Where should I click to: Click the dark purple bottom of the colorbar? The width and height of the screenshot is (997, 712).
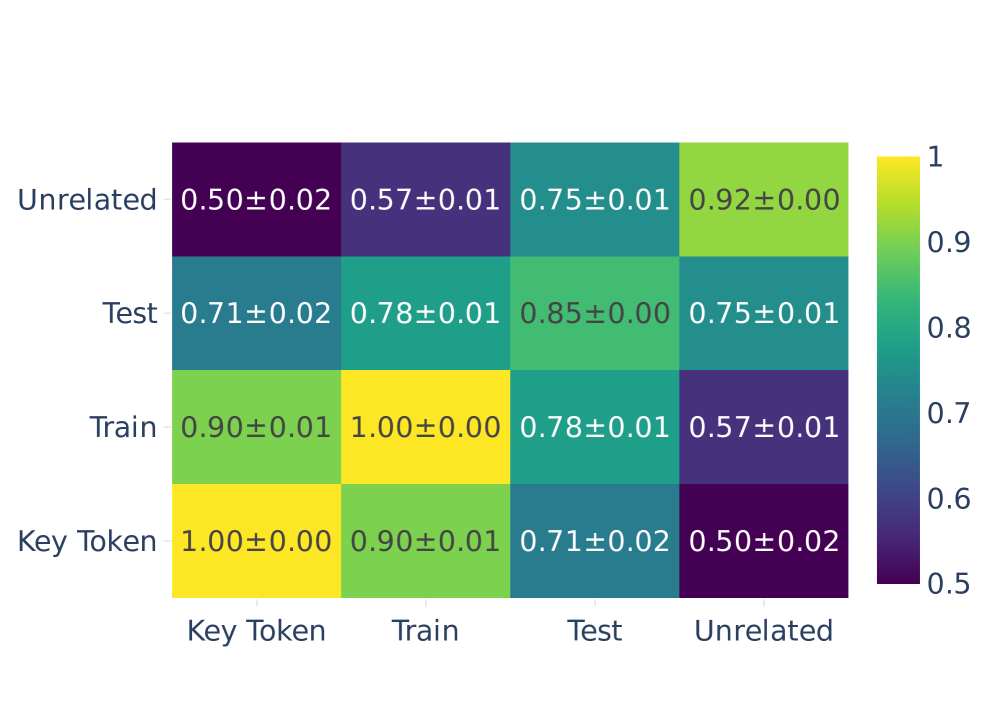(x=898, y=577)
